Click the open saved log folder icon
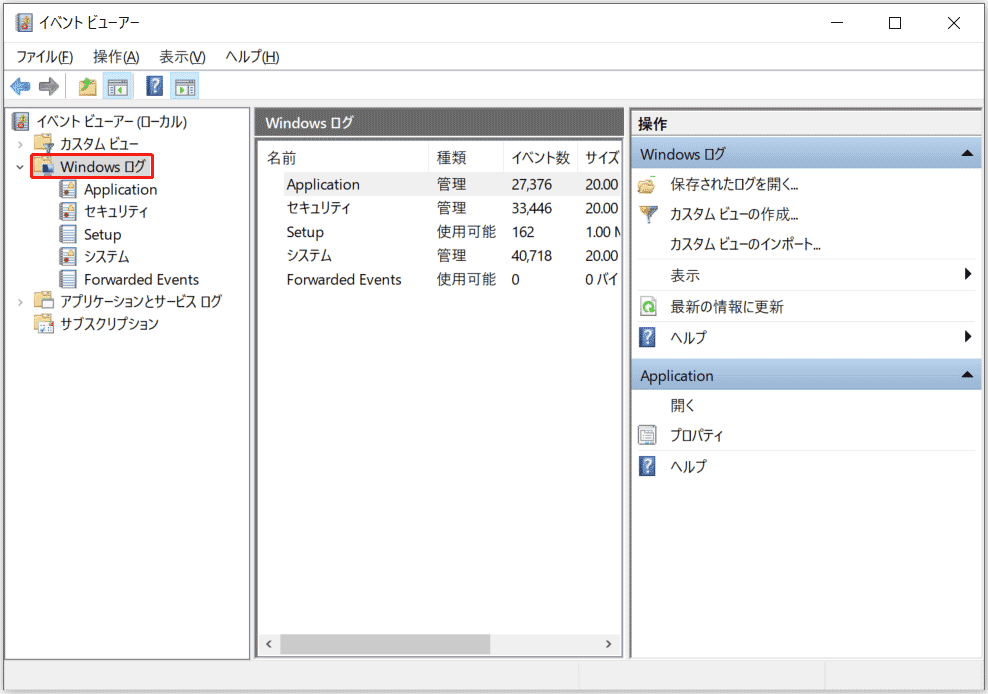988x694 pixels. 647,185
